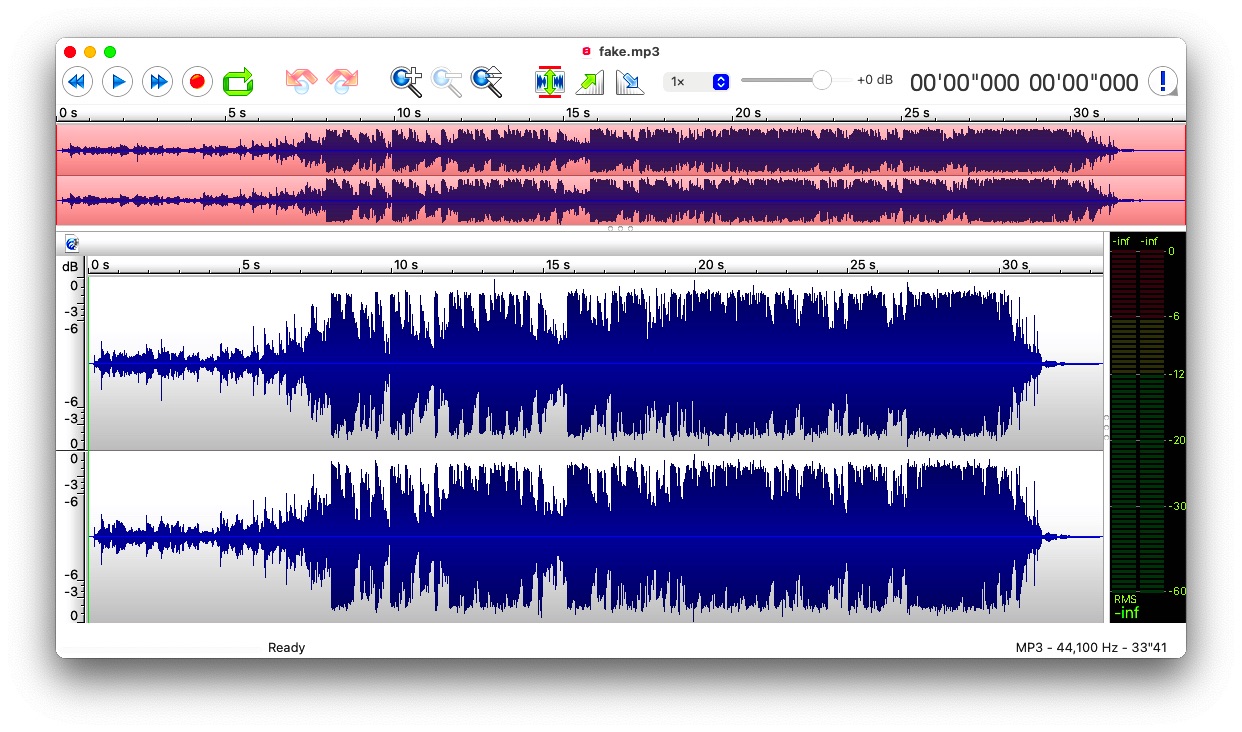
Task: Zoom in with the magnifier plus icon
Action: click(x=406, y=82)
